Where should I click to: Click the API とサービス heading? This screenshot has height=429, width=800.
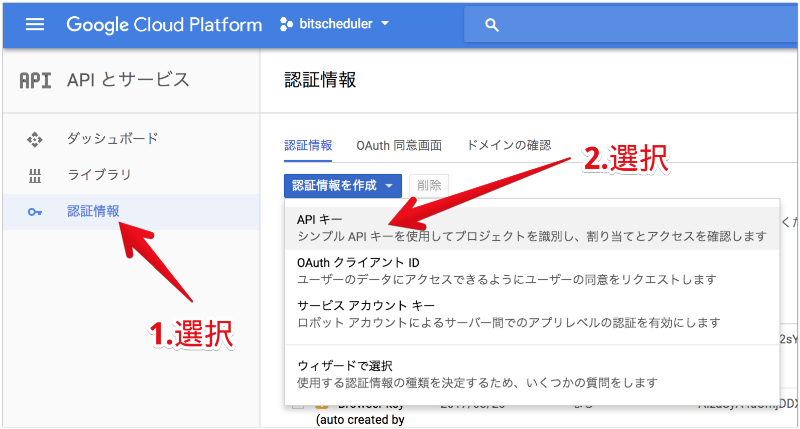pyautogui.click(x=128, y=80)
